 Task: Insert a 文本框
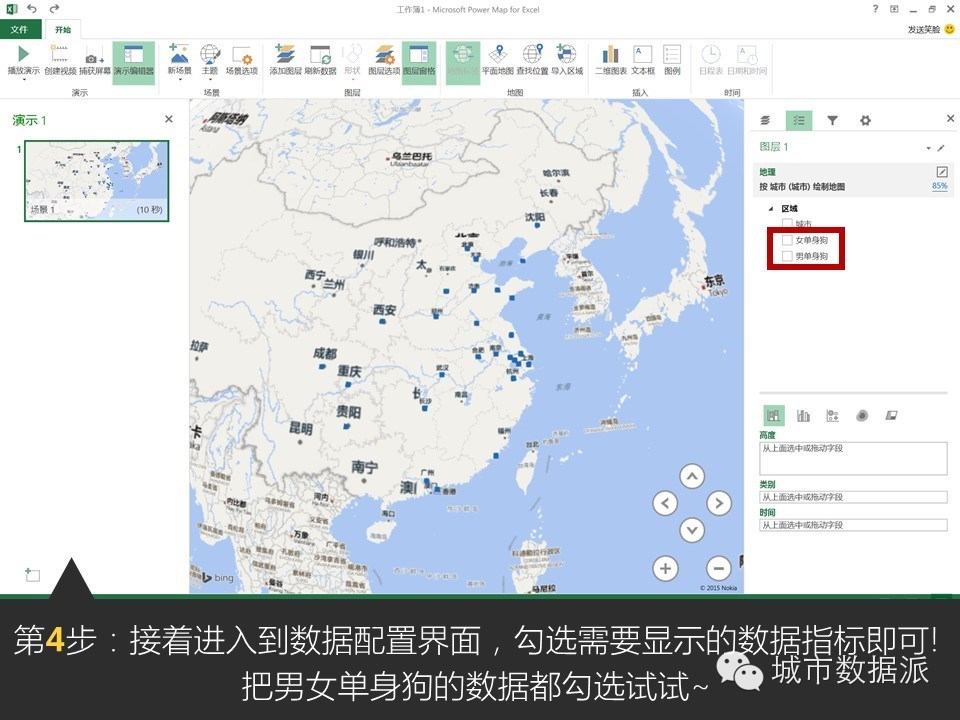point(643,60)
